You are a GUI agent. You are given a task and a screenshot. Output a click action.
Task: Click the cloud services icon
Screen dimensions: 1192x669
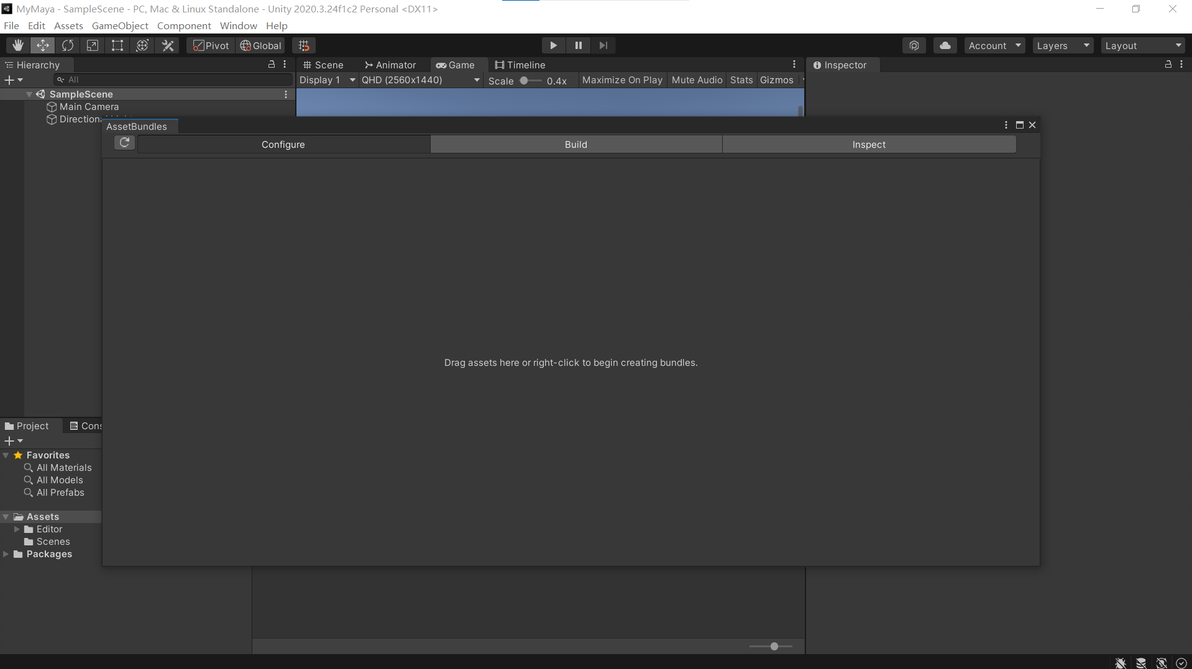[945, 46]
